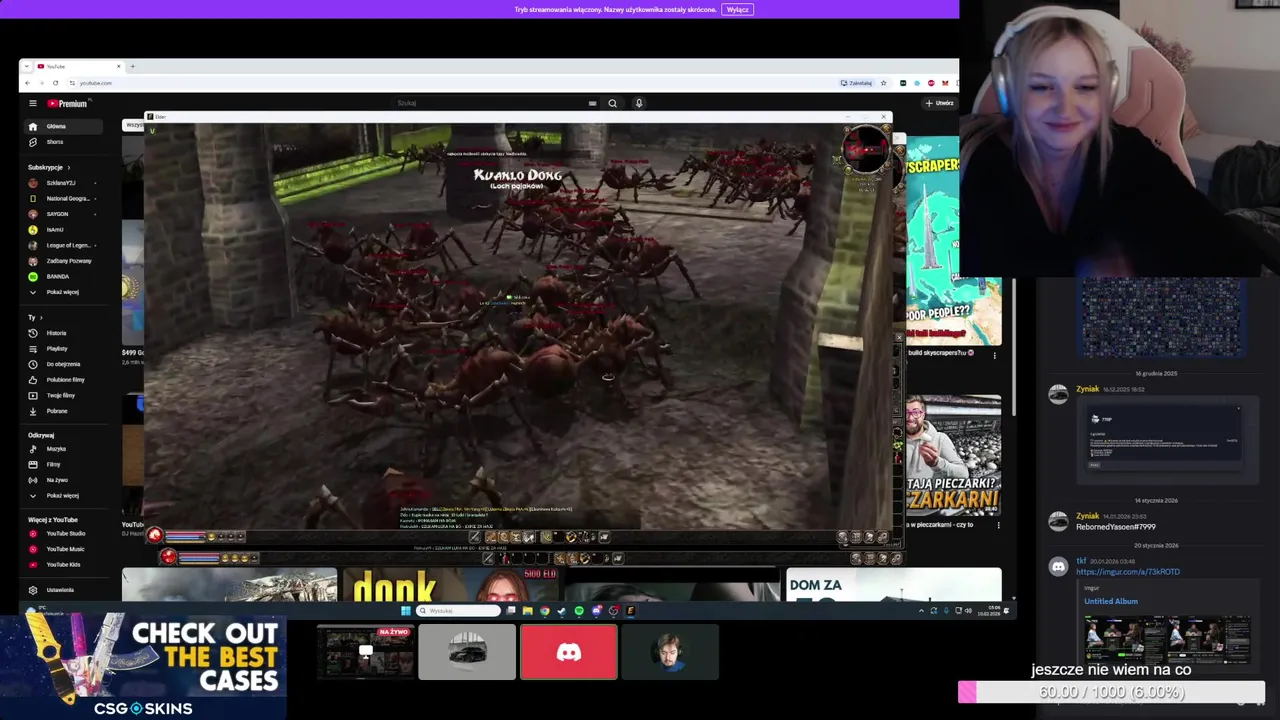Open imgur.com/a/73kROTD link in Discord

click(x=1128, y=572)
